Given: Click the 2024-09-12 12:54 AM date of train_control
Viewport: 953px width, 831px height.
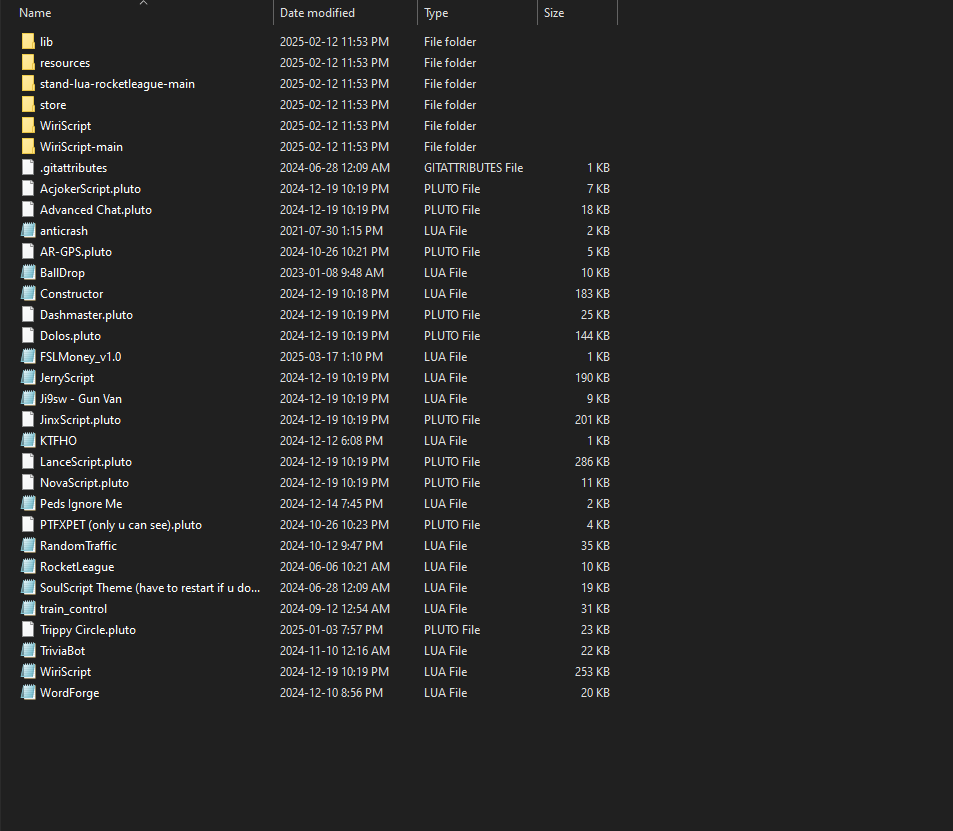Looking at the screenshot, I should click(335, 609).
